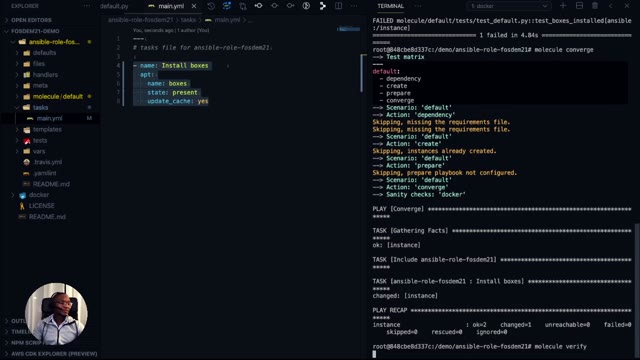640x360 pixels.
Task: Expand AWS CDK EXPLORER (PREVIEW) section
Action: coord(54,354)
